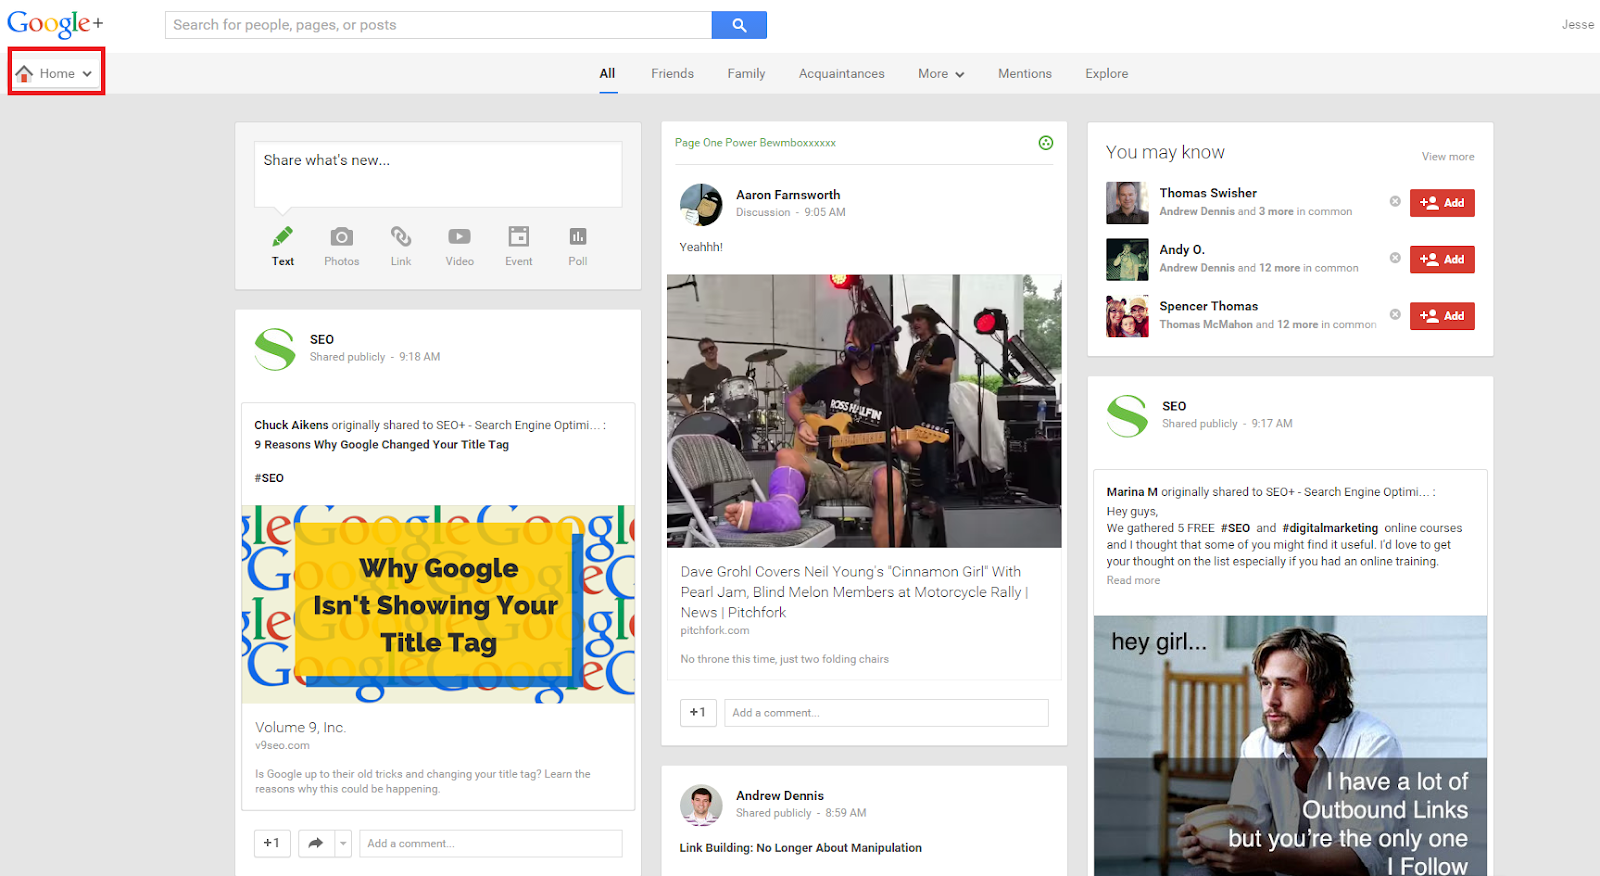1600x876 pixels.
Task: Create an Event with the calendar icon
Action: tap(519, 237)
